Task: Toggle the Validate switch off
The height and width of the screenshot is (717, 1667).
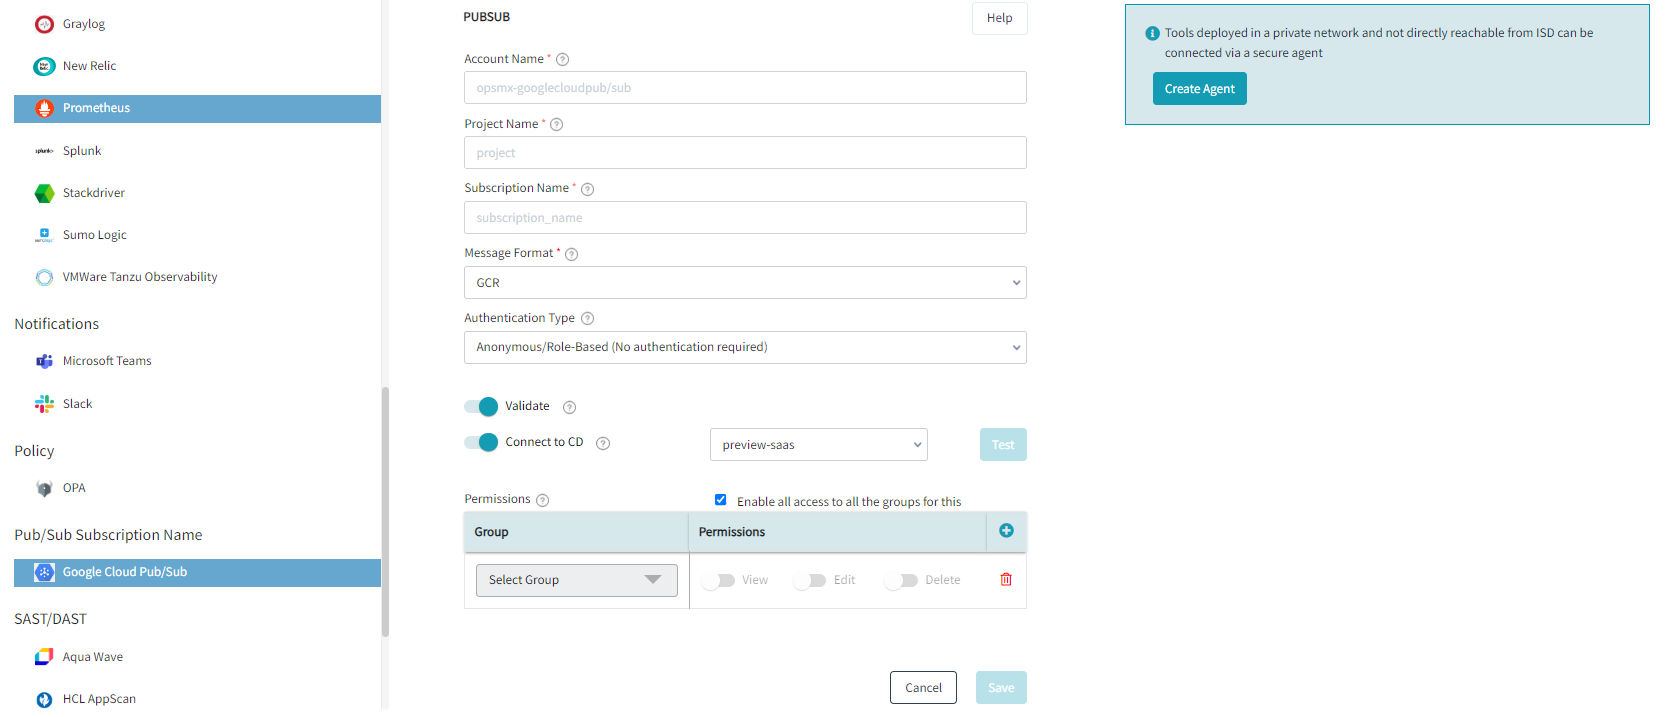Action: pos(481,407)
